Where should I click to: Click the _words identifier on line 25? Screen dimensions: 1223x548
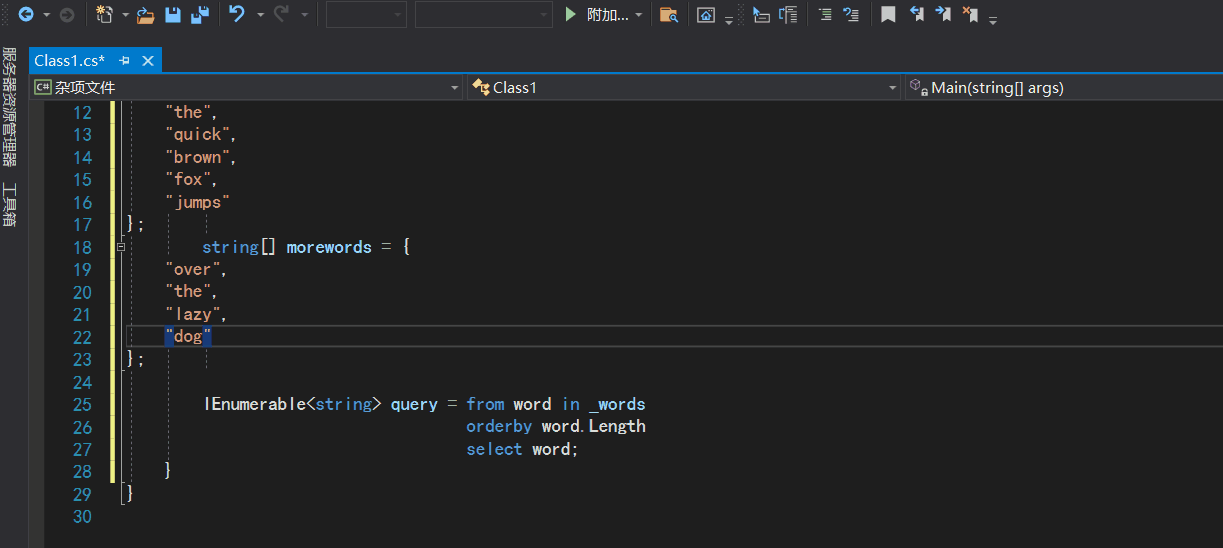coord(617,404)
